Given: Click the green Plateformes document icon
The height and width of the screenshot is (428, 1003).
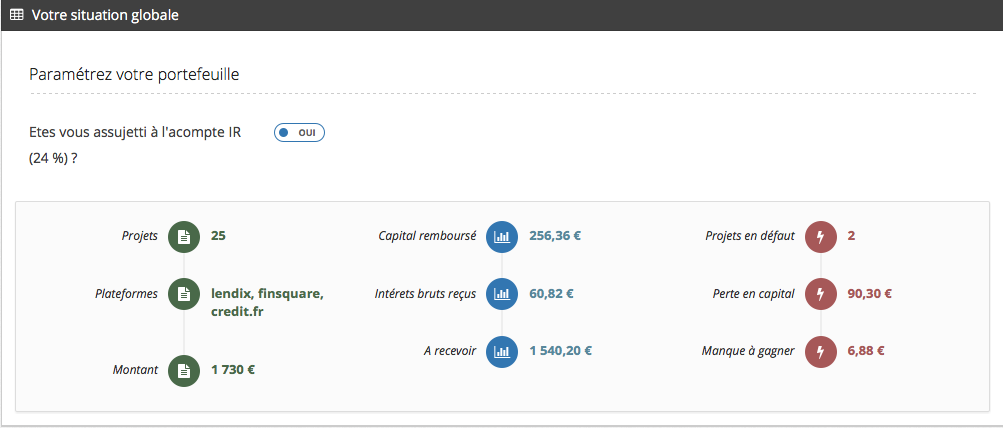Looking at the screenshot, I should tap(184, 294).
